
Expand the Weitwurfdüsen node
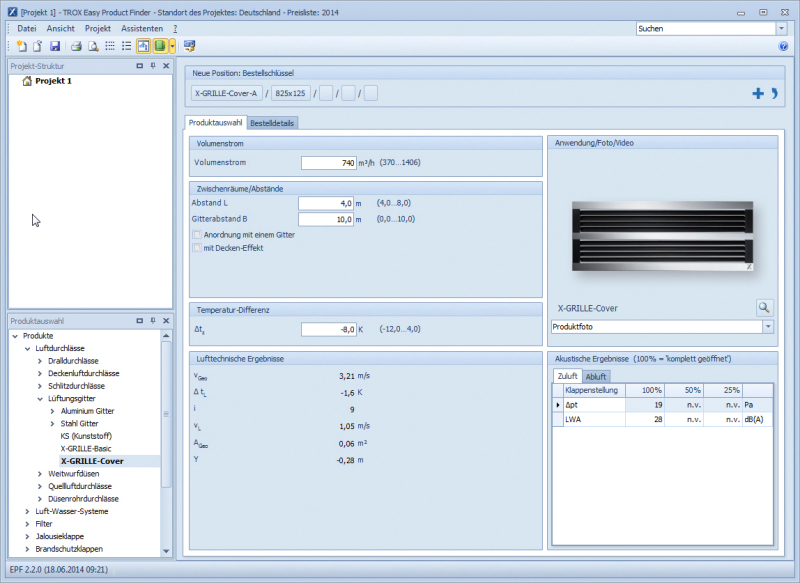point(40,474)
